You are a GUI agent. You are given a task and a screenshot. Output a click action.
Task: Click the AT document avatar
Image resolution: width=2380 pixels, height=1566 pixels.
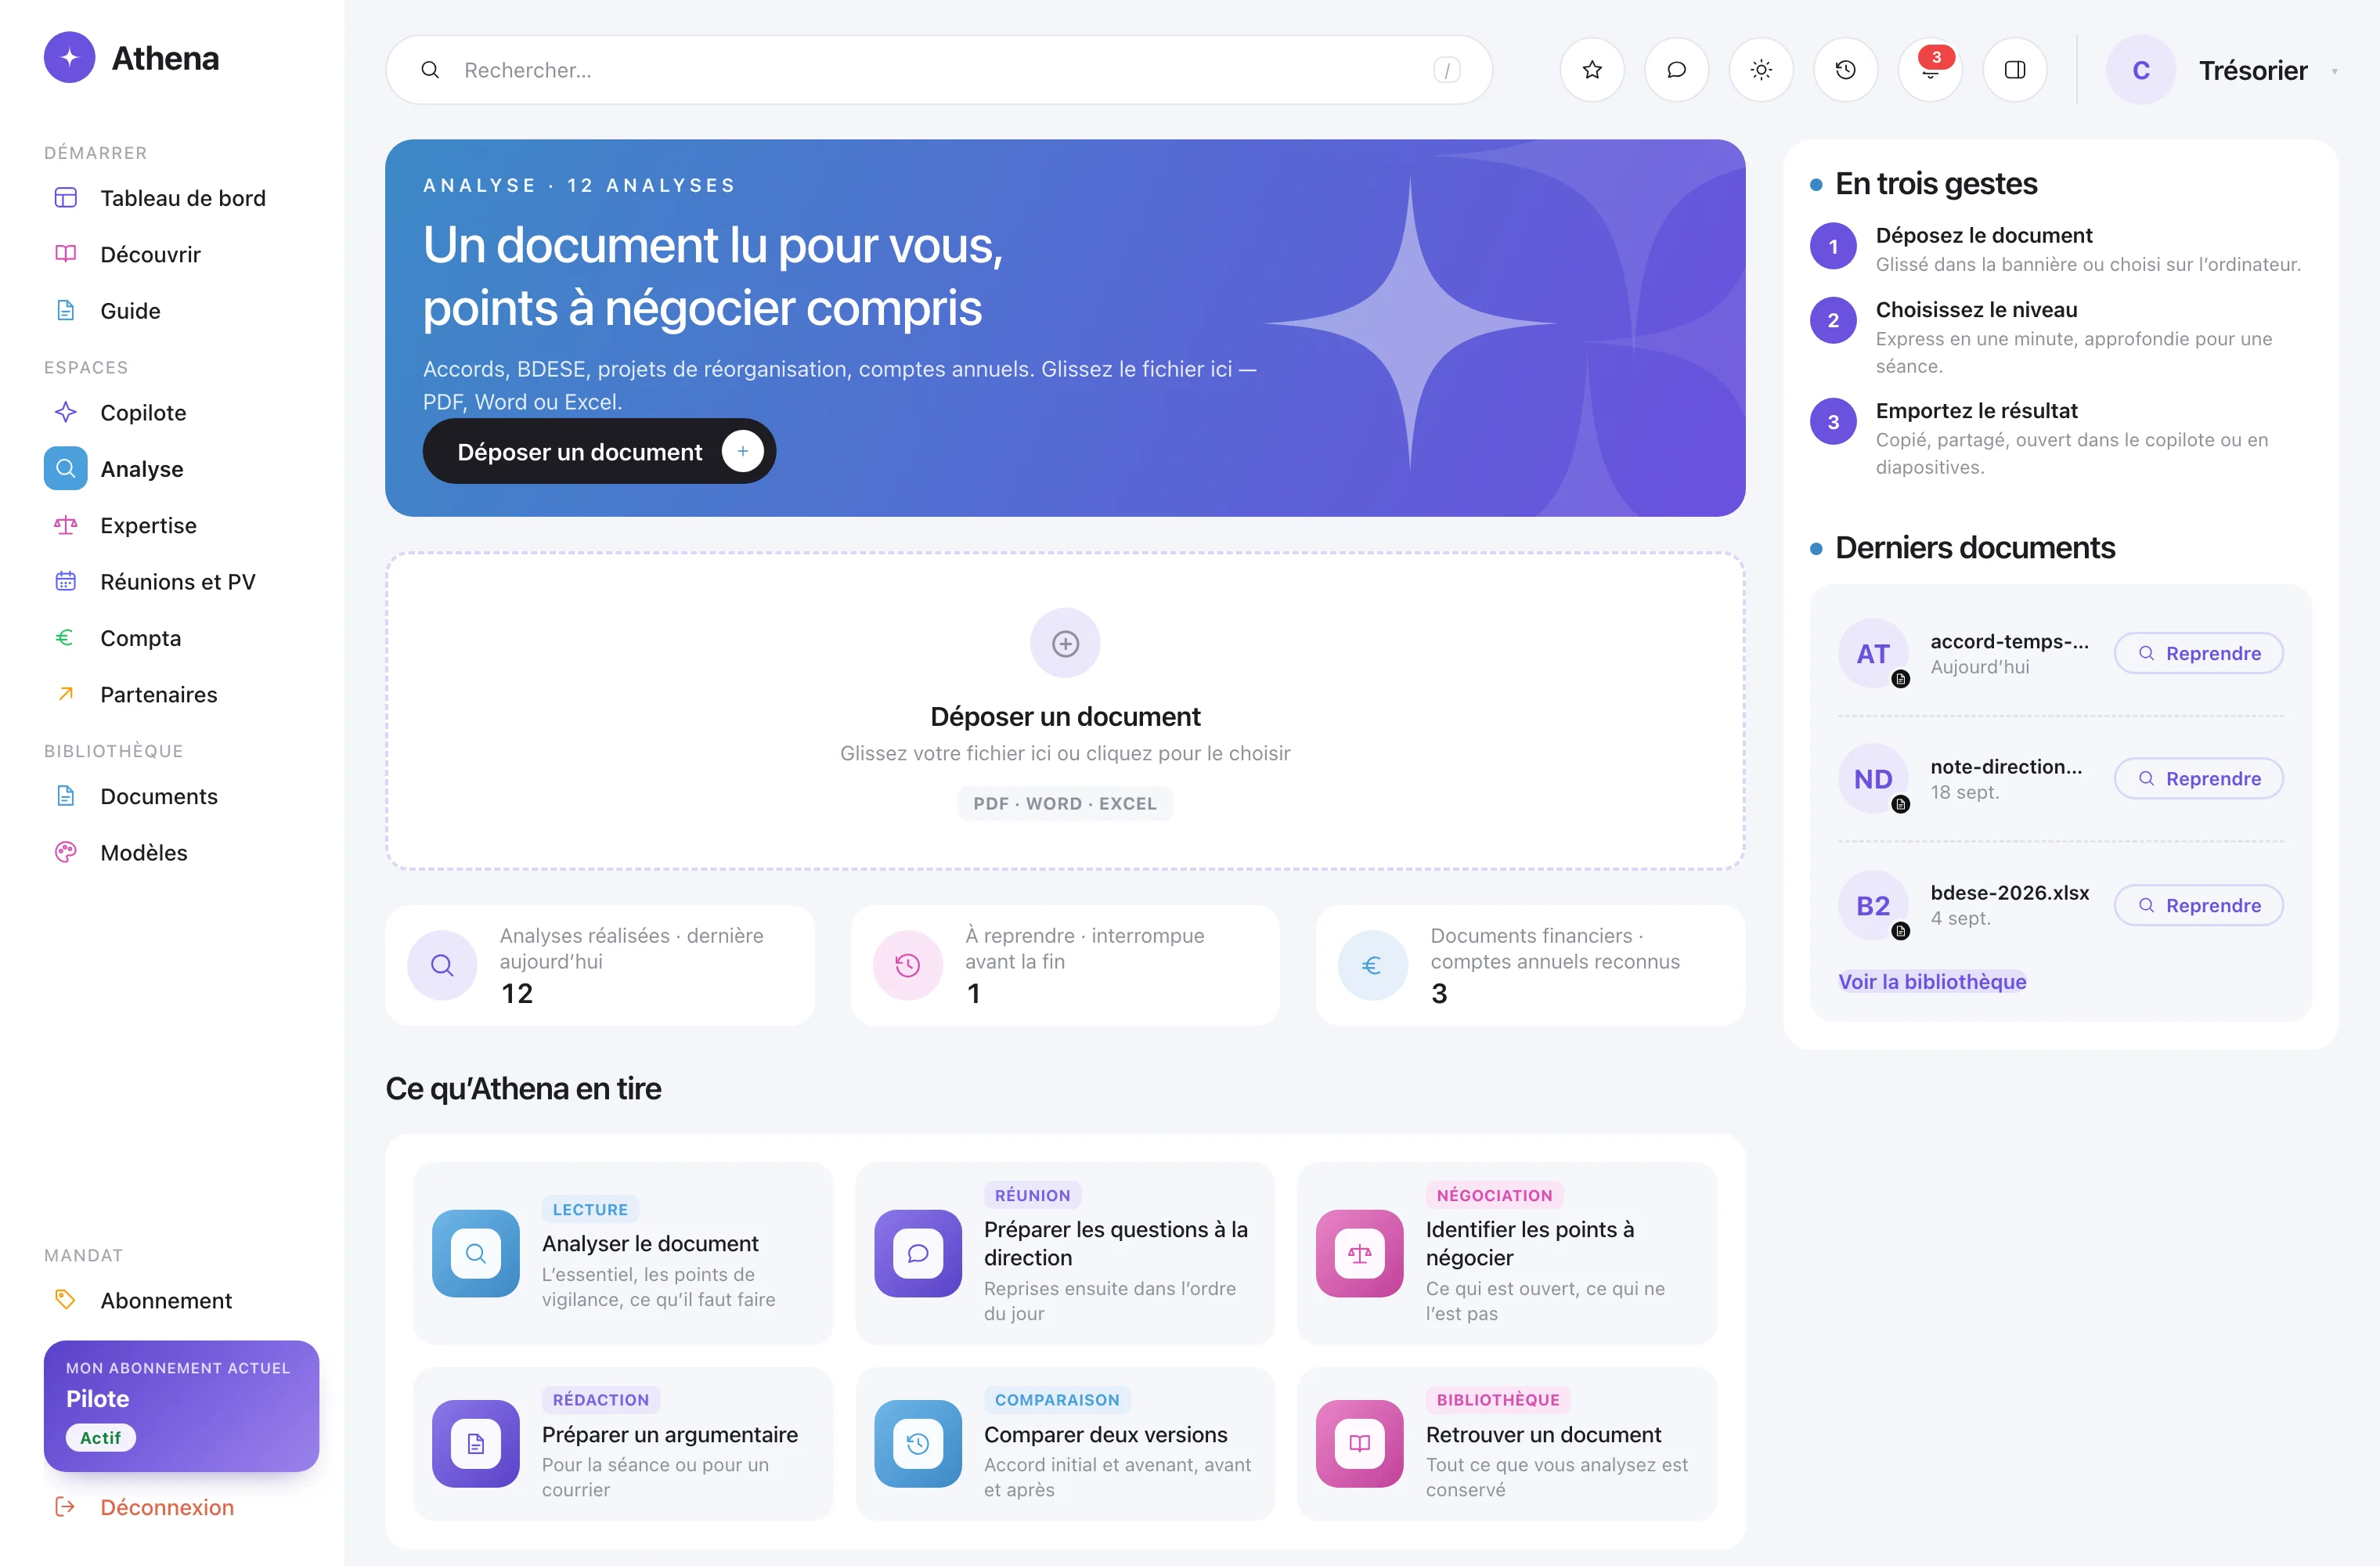[x=1873, y=653]
